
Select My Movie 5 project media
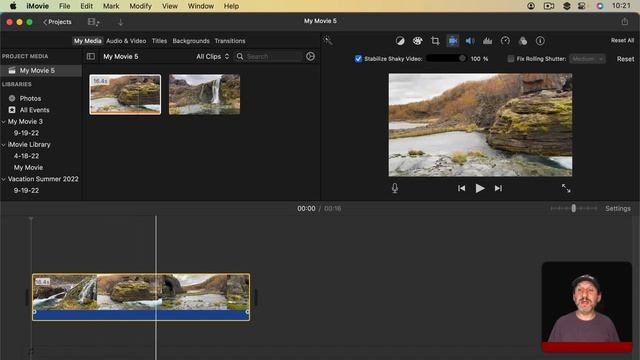point(41,71)
